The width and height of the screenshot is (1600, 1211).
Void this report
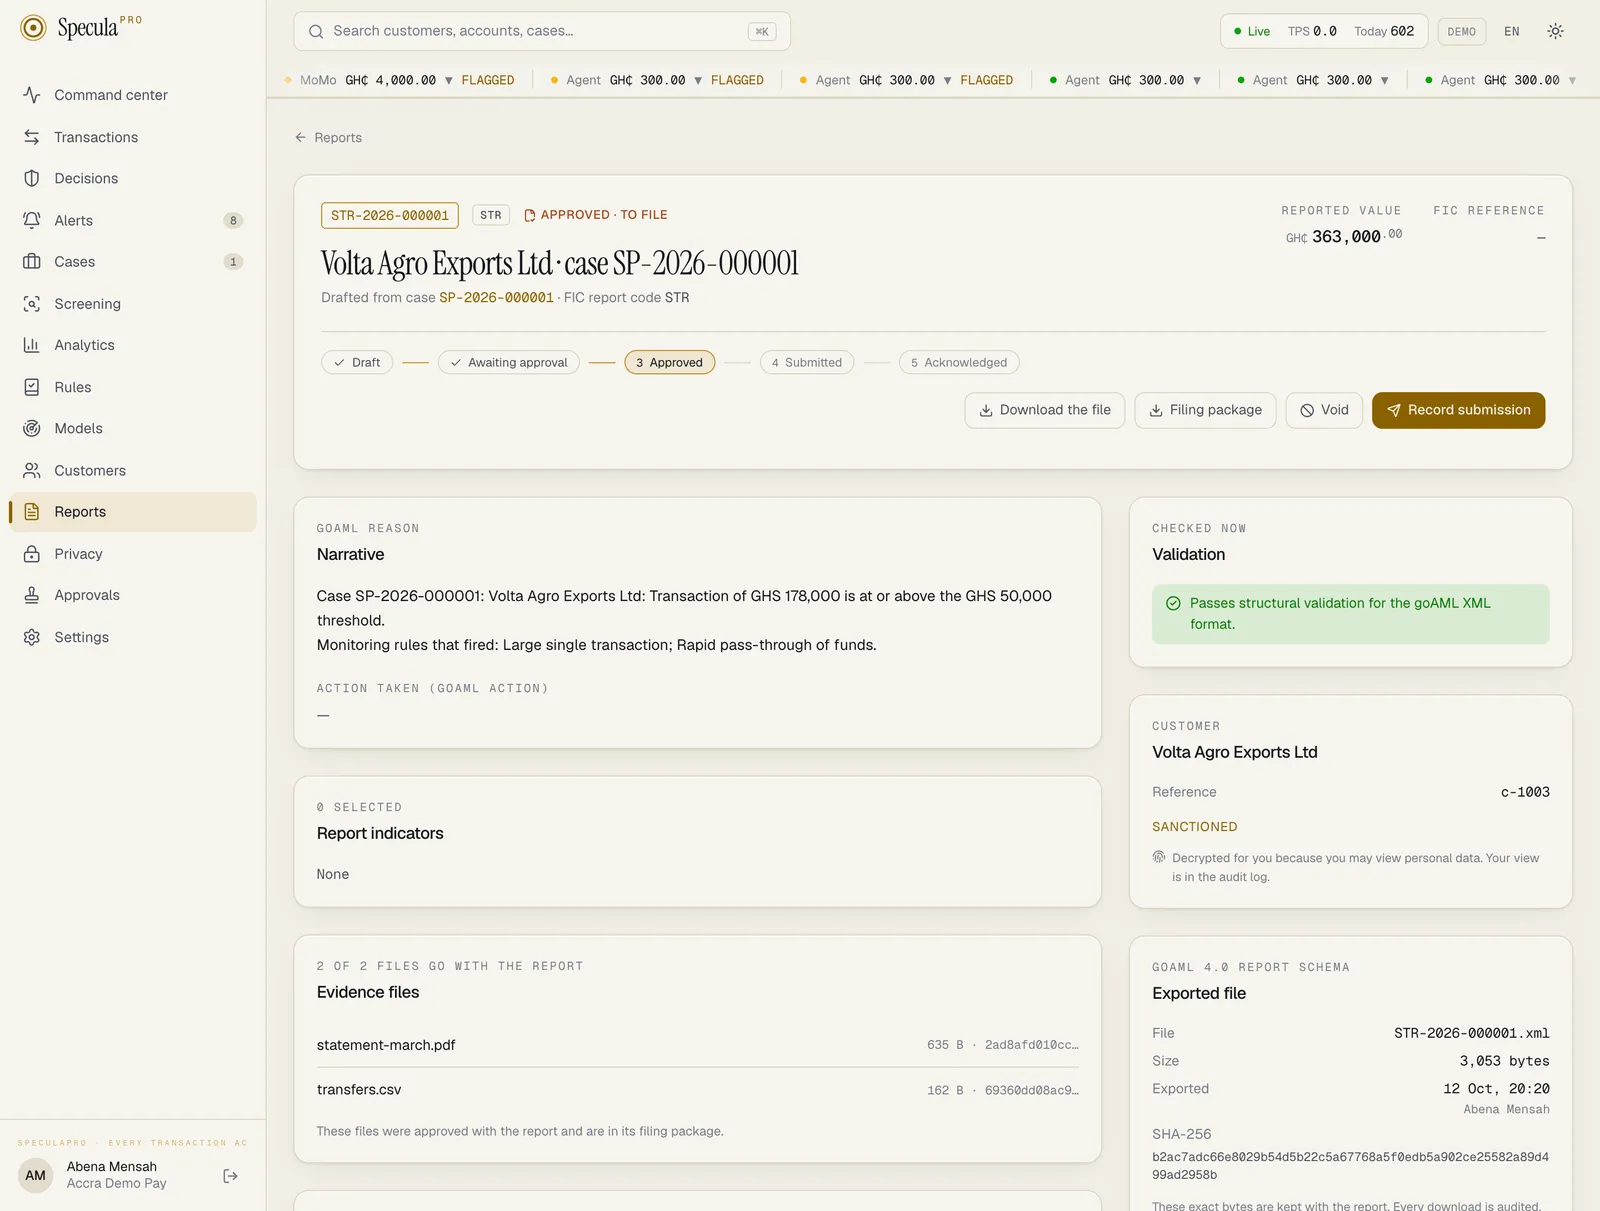tap(1324, 410)
